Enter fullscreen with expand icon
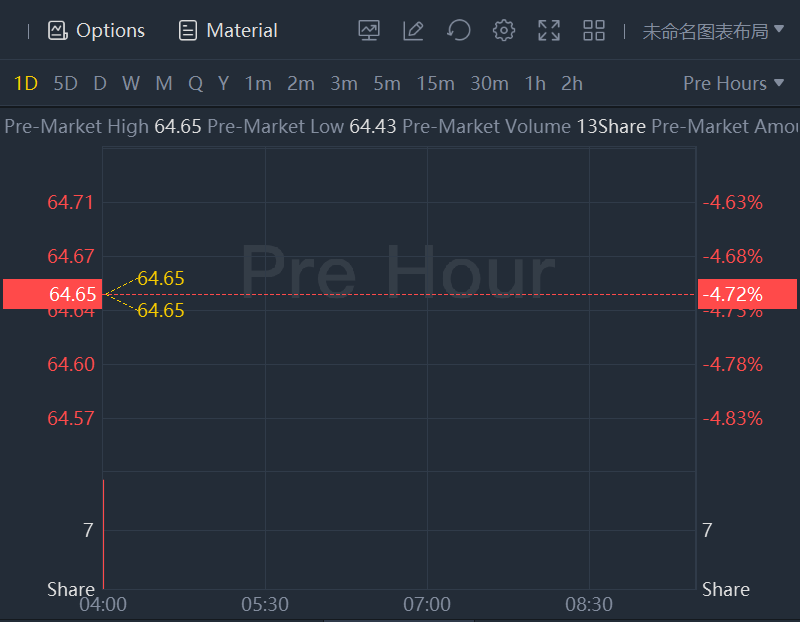Viewport: 800px width, 622px height. tap(549, 31)
